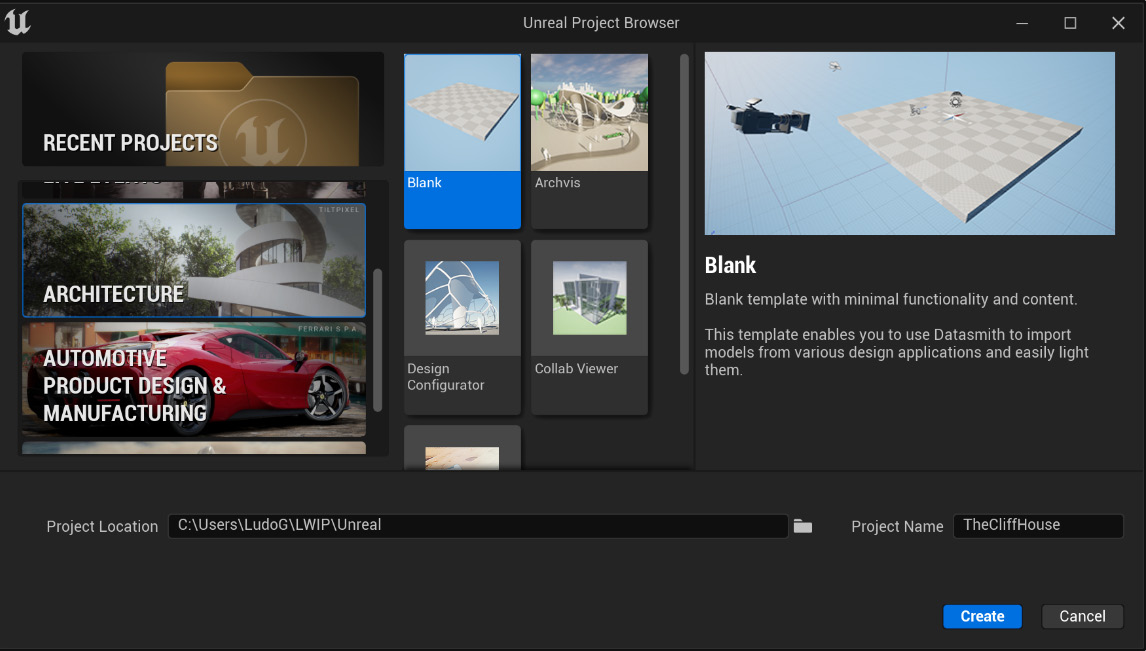Browse for project location folder icon
Screen dimensions: 1146x651
803,526
